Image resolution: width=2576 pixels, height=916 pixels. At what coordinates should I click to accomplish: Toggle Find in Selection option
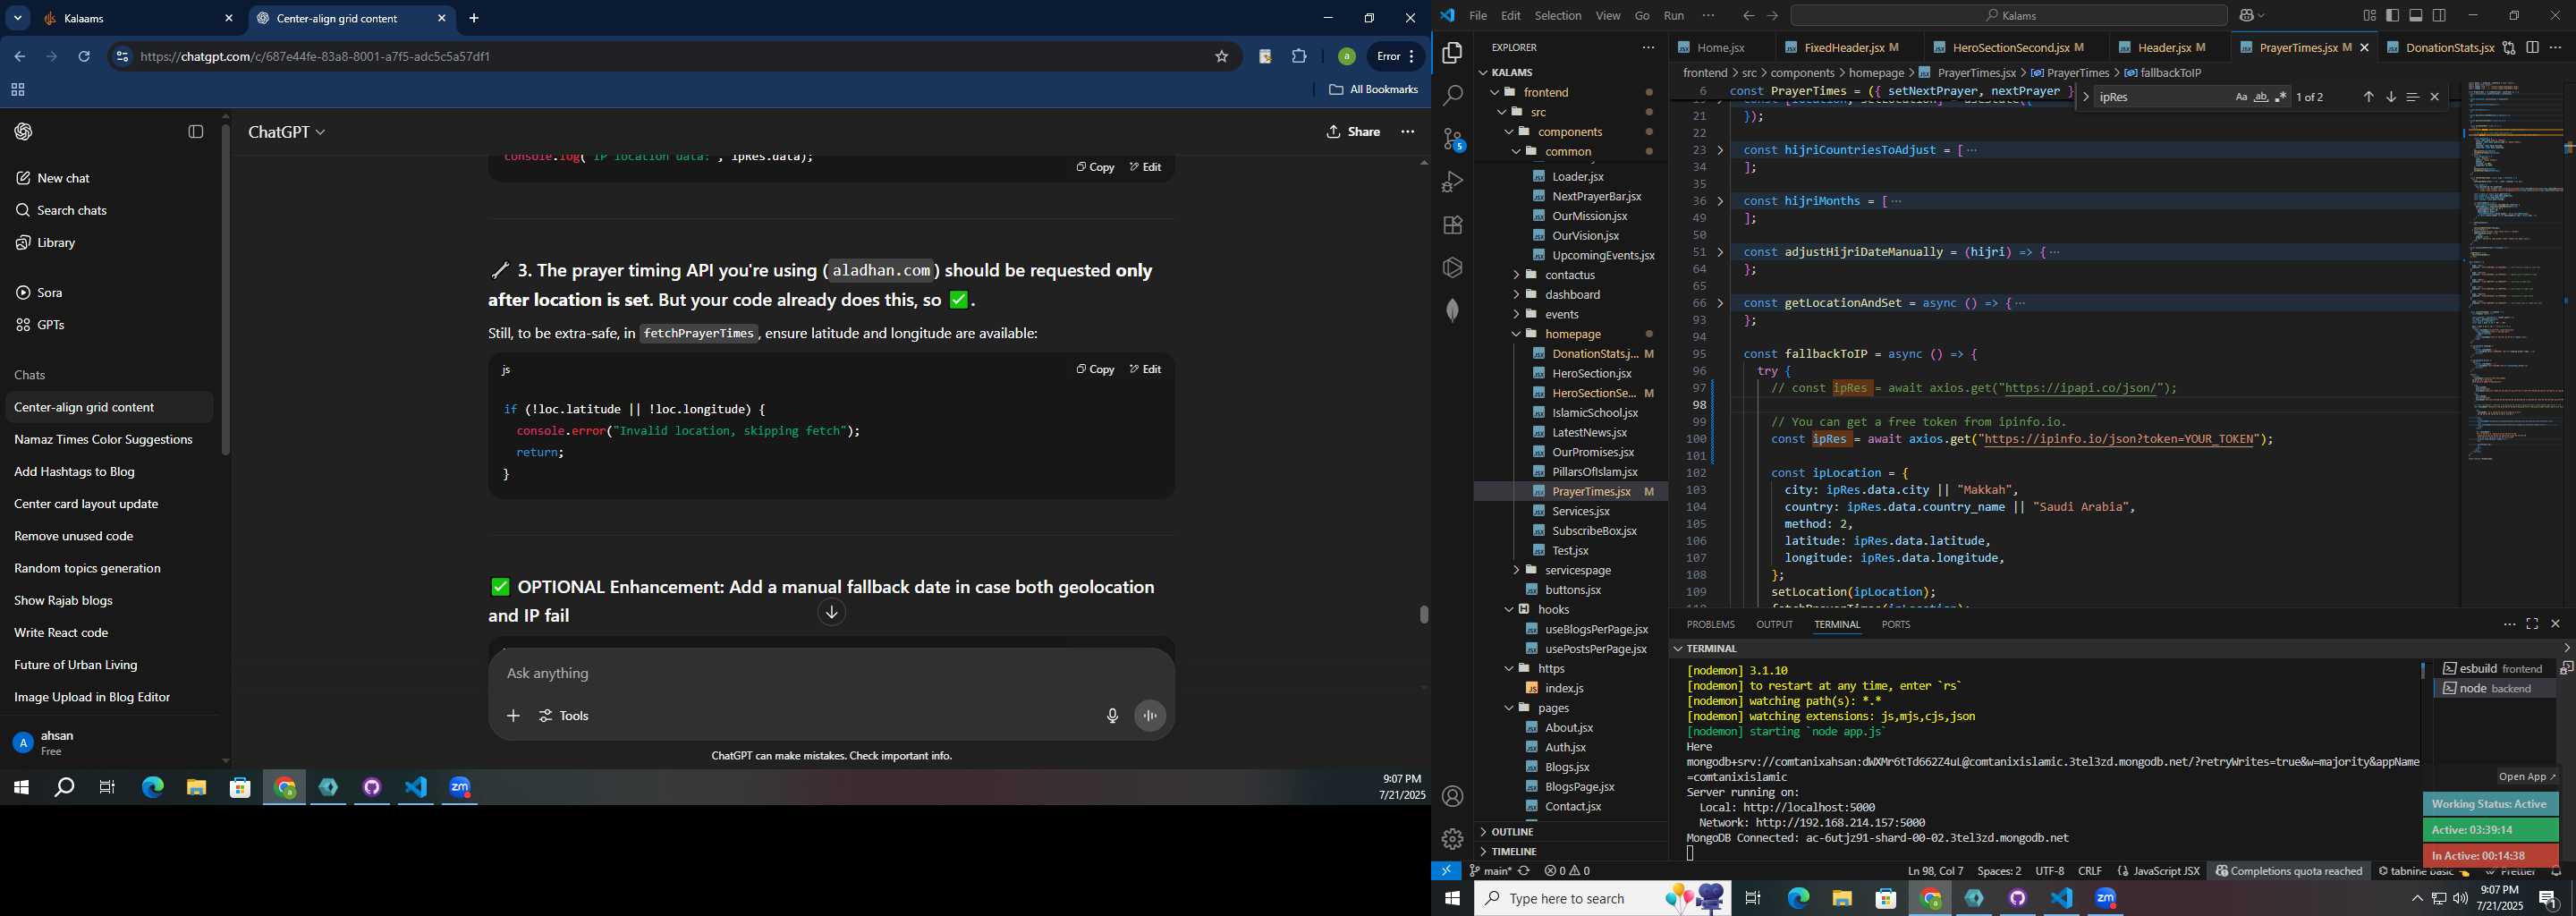point(2413,97)
